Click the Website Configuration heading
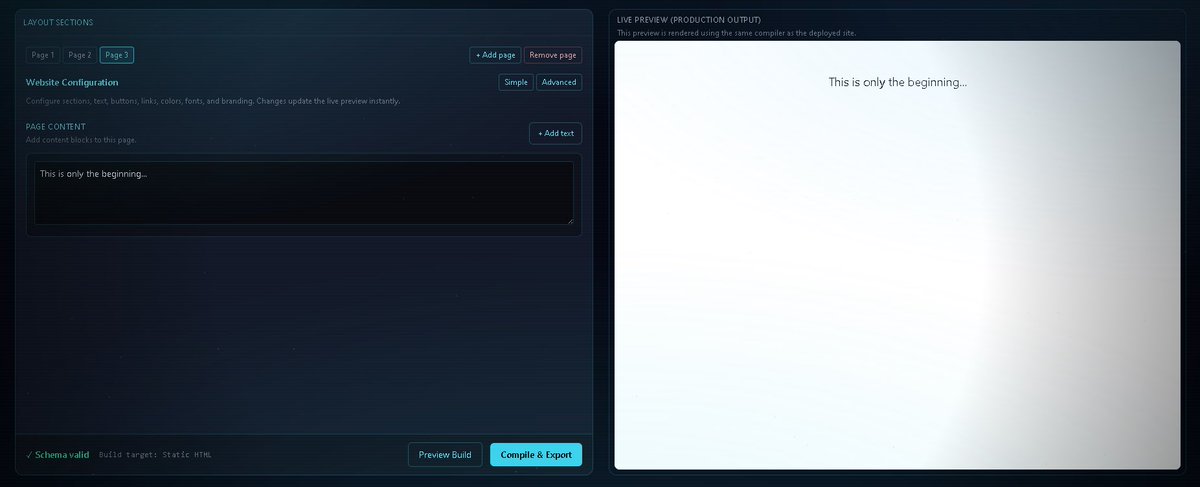 [72, 82]
